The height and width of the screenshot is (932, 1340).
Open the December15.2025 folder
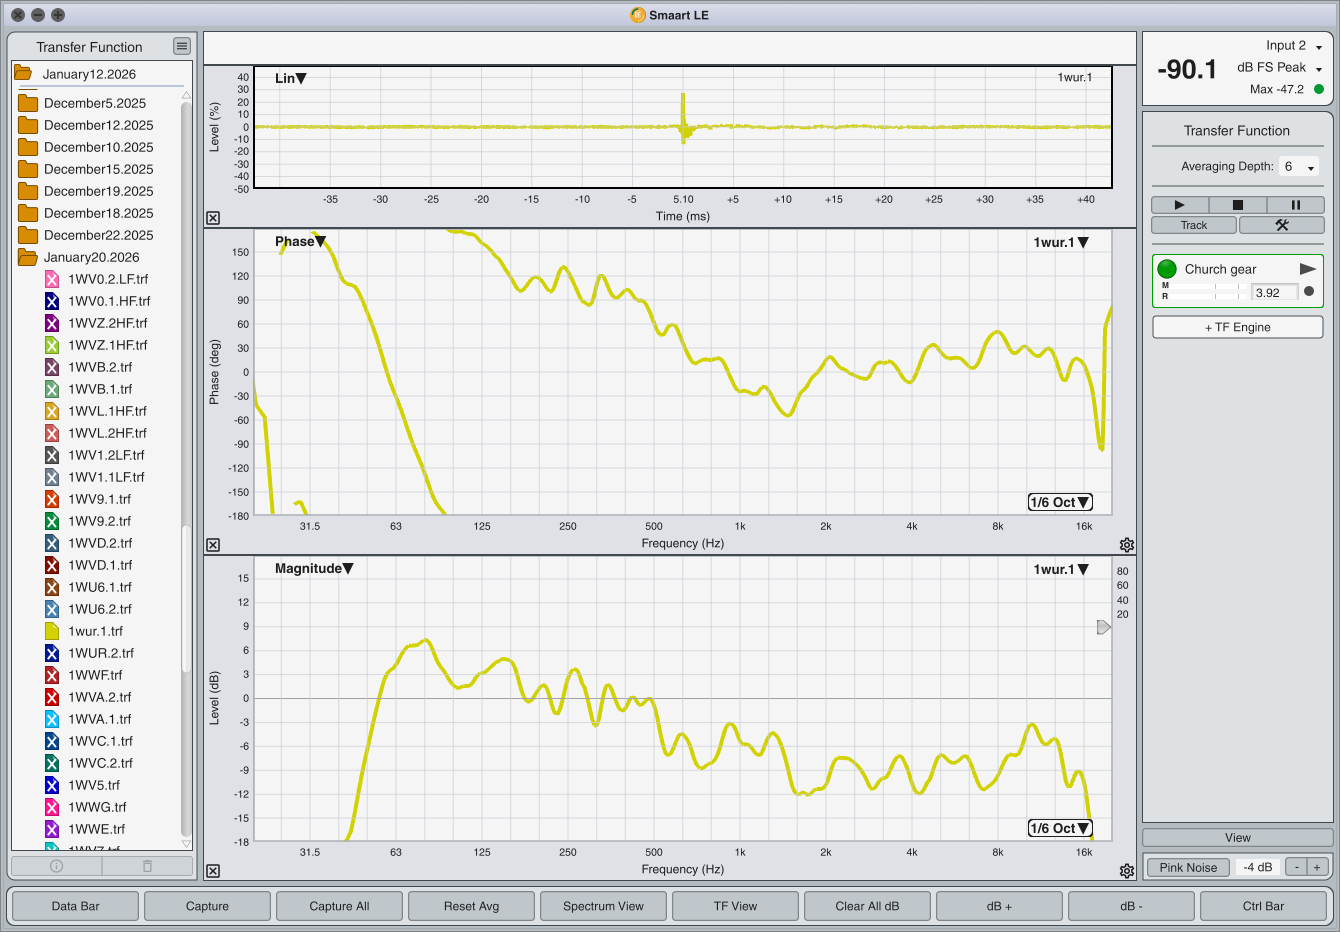98,169
